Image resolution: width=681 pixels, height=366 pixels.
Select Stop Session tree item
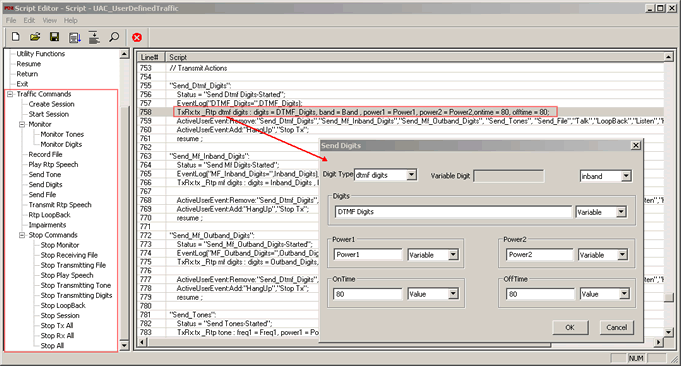pyautogui.click(x=60, y=316)
